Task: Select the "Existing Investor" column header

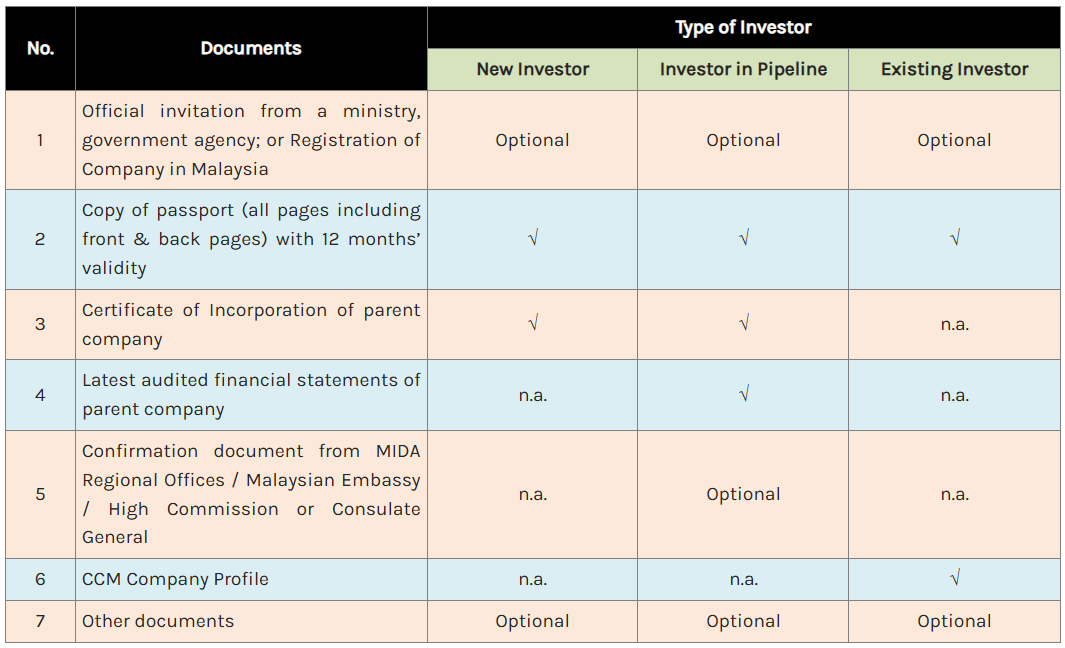Action: (954, 70)
